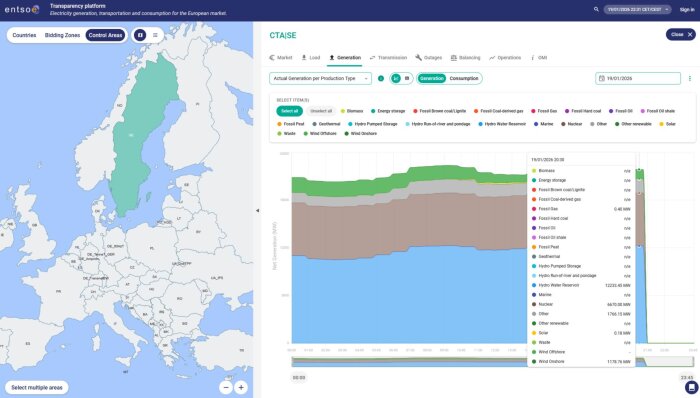Click the Market tab icon
Viewport: 700px width, 398px height.
coord(272,58)
